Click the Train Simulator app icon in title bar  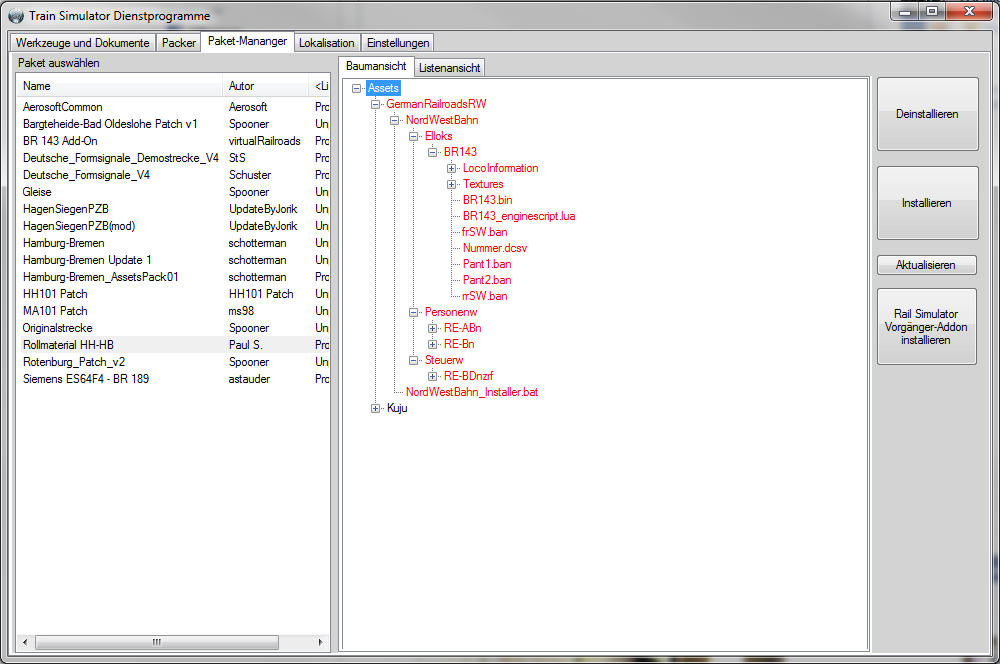(16, 15)
